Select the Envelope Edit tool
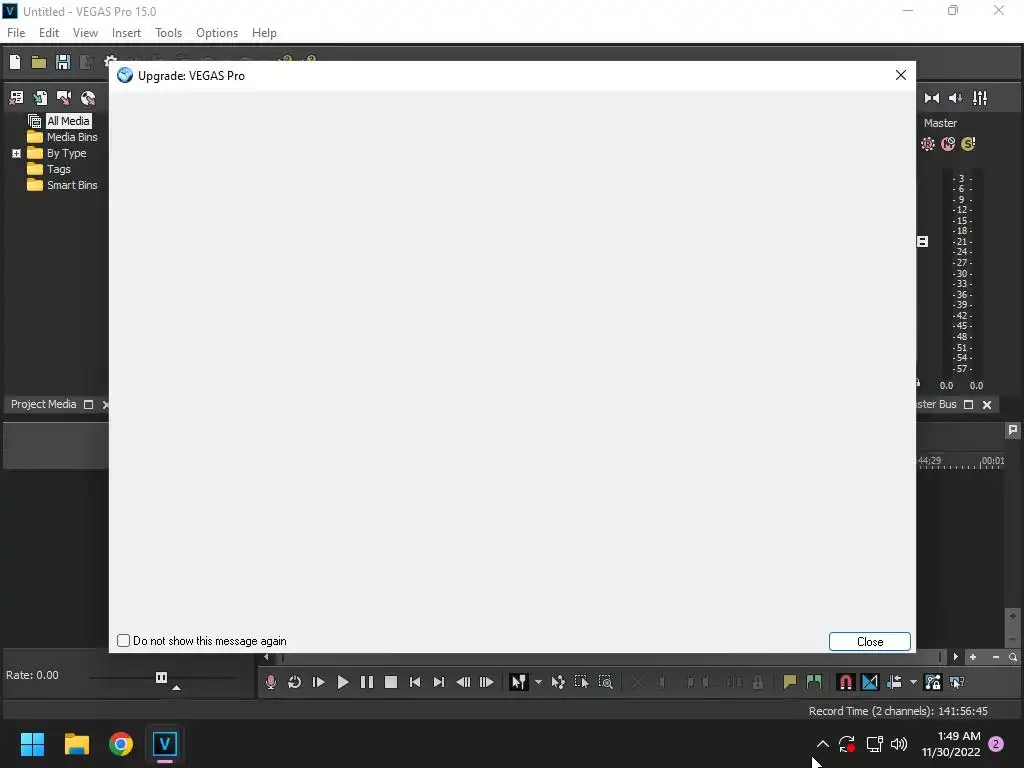 [558, 682]
